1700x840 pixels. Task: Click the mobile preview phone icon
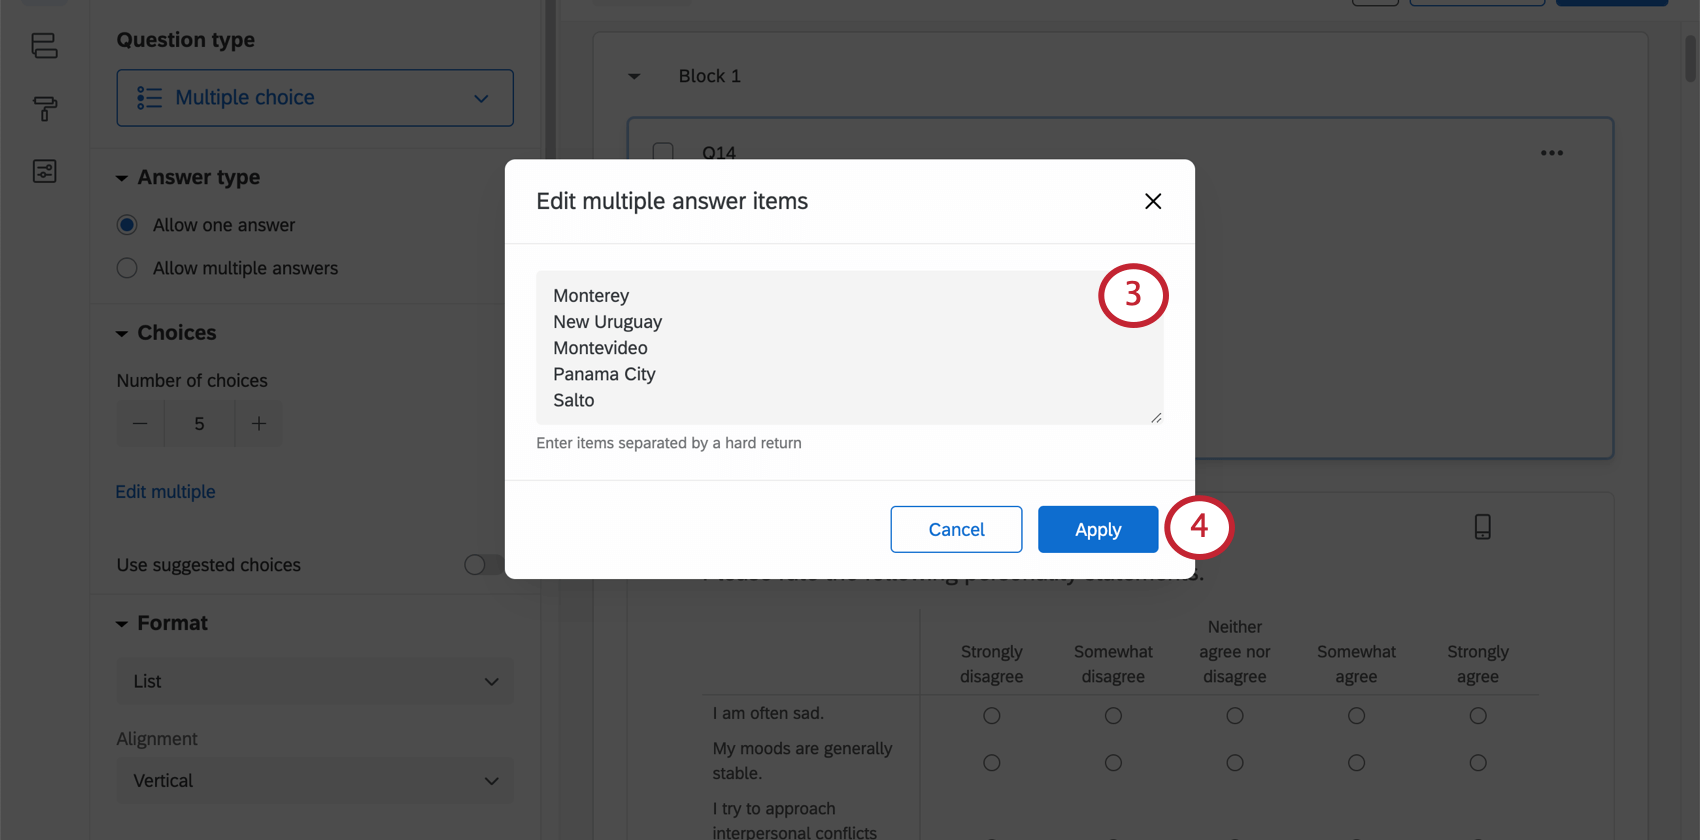[1482, 527]
